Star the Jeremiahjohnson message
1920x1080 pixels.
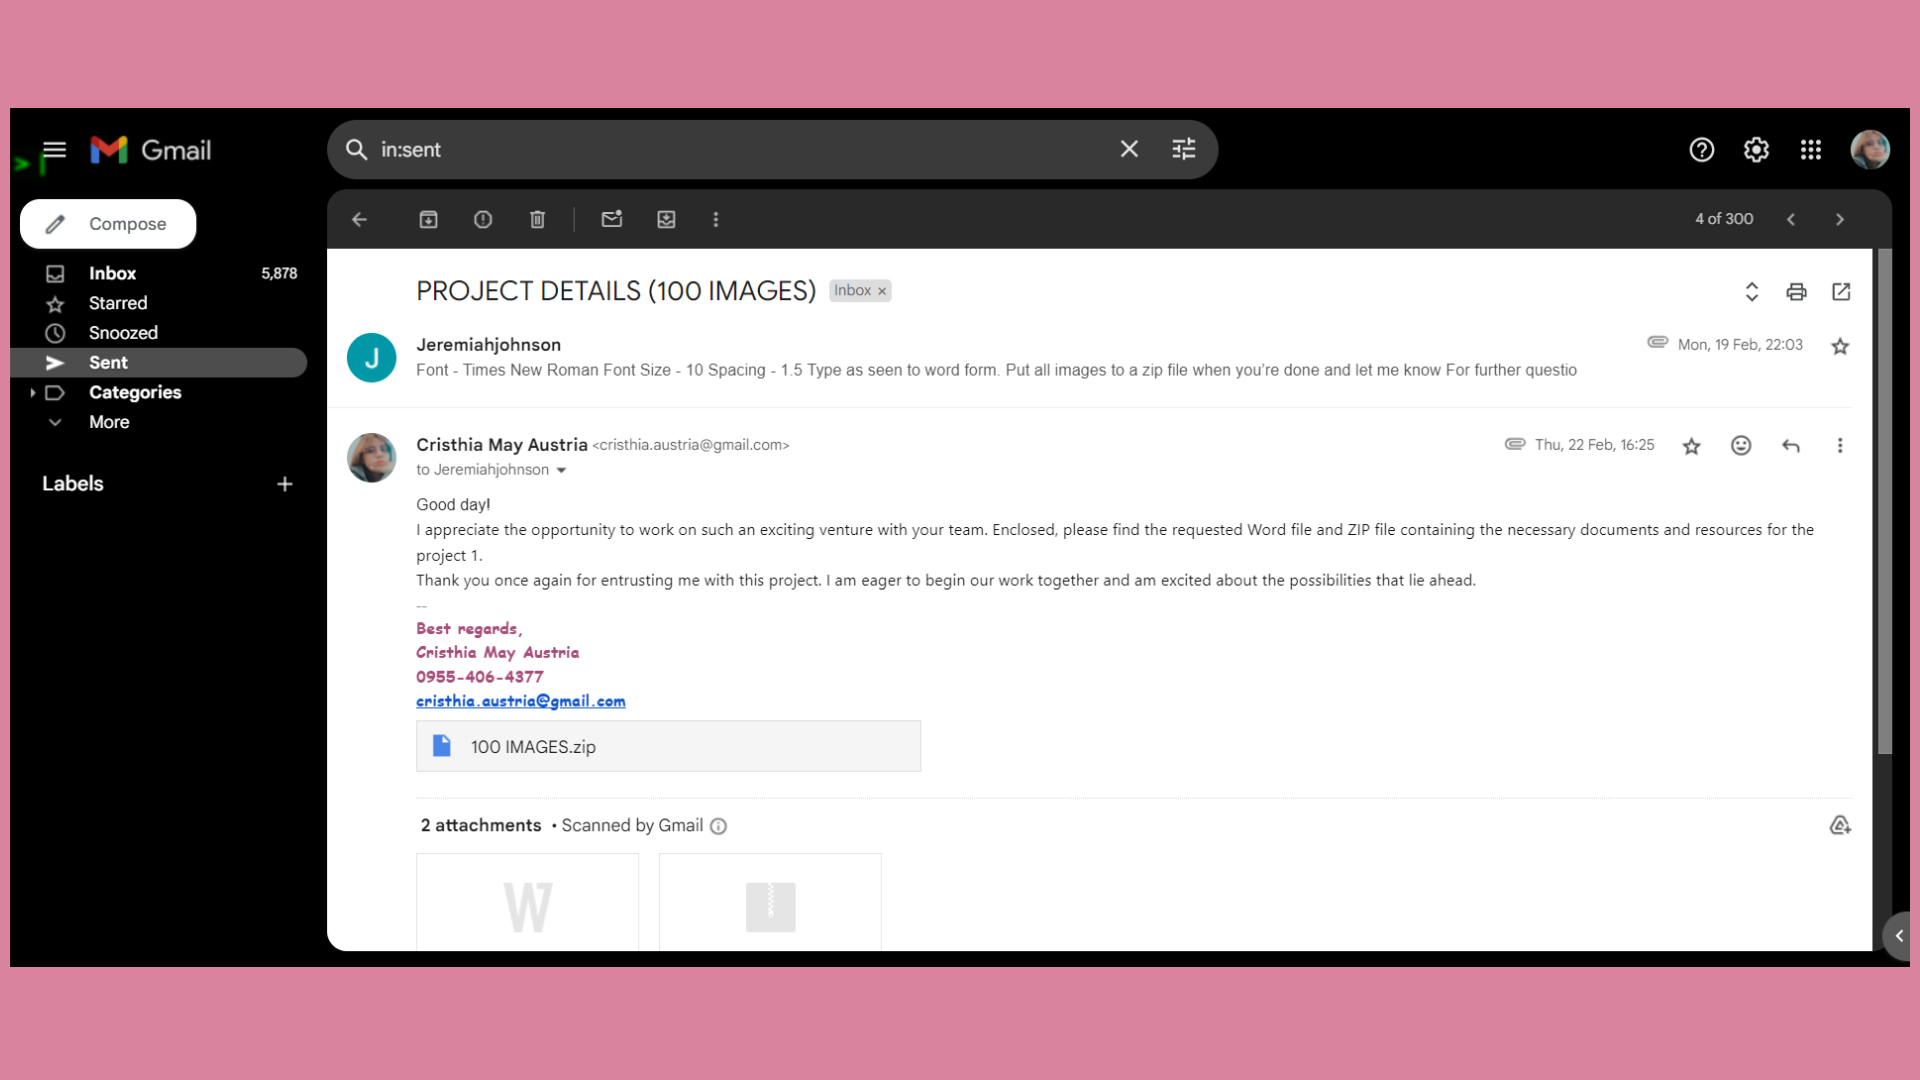pyautogui.click(x=1840, y=347)
